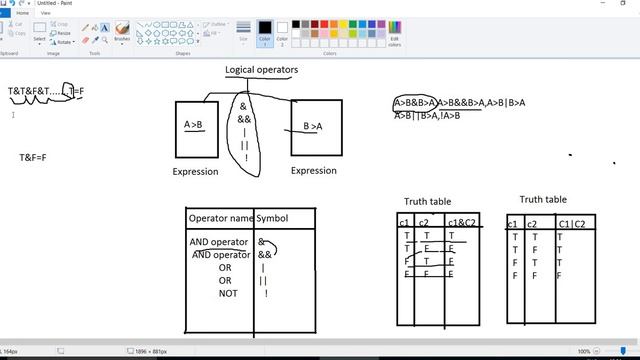Screen dimensions: 640x360
Task: Select the Pencil tool
Action: tap(85, 28)
